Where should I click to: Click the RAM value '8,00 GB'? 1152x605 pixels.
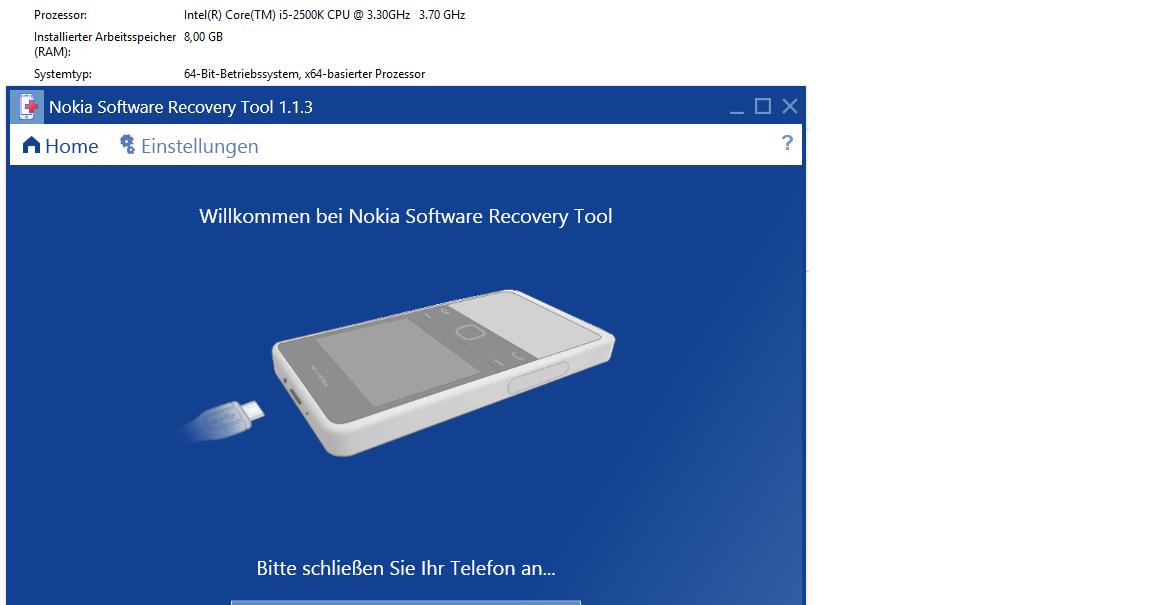point(204,37)
